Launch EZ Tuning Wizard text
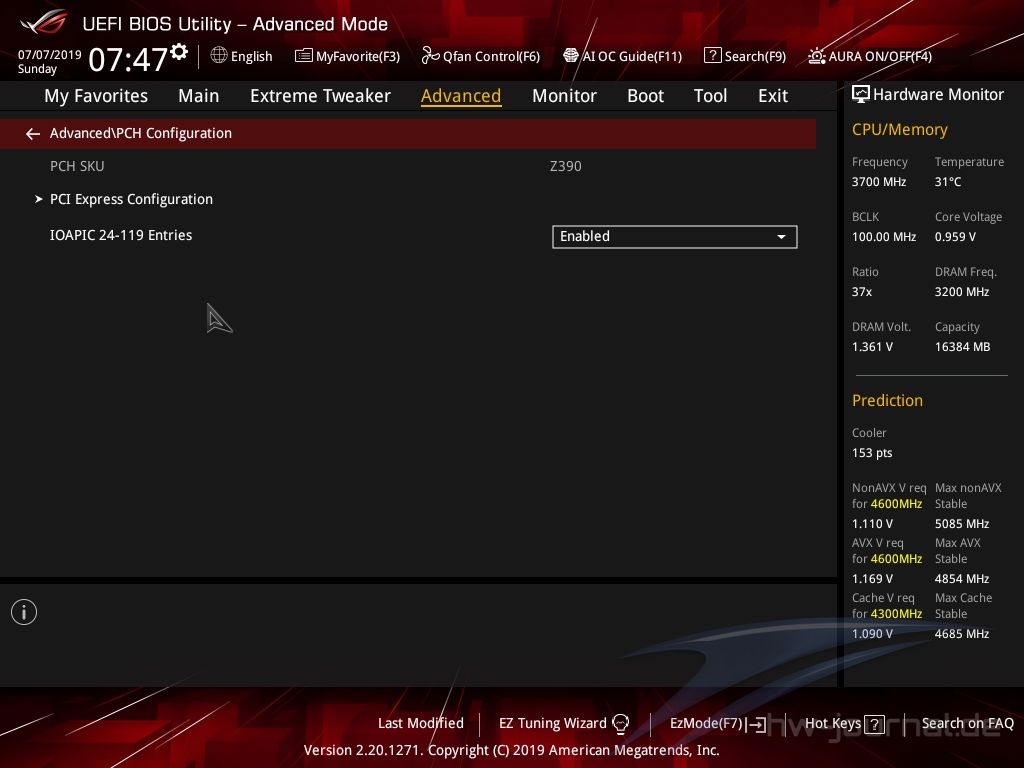 pyautogui.click(x=552, y=723)
